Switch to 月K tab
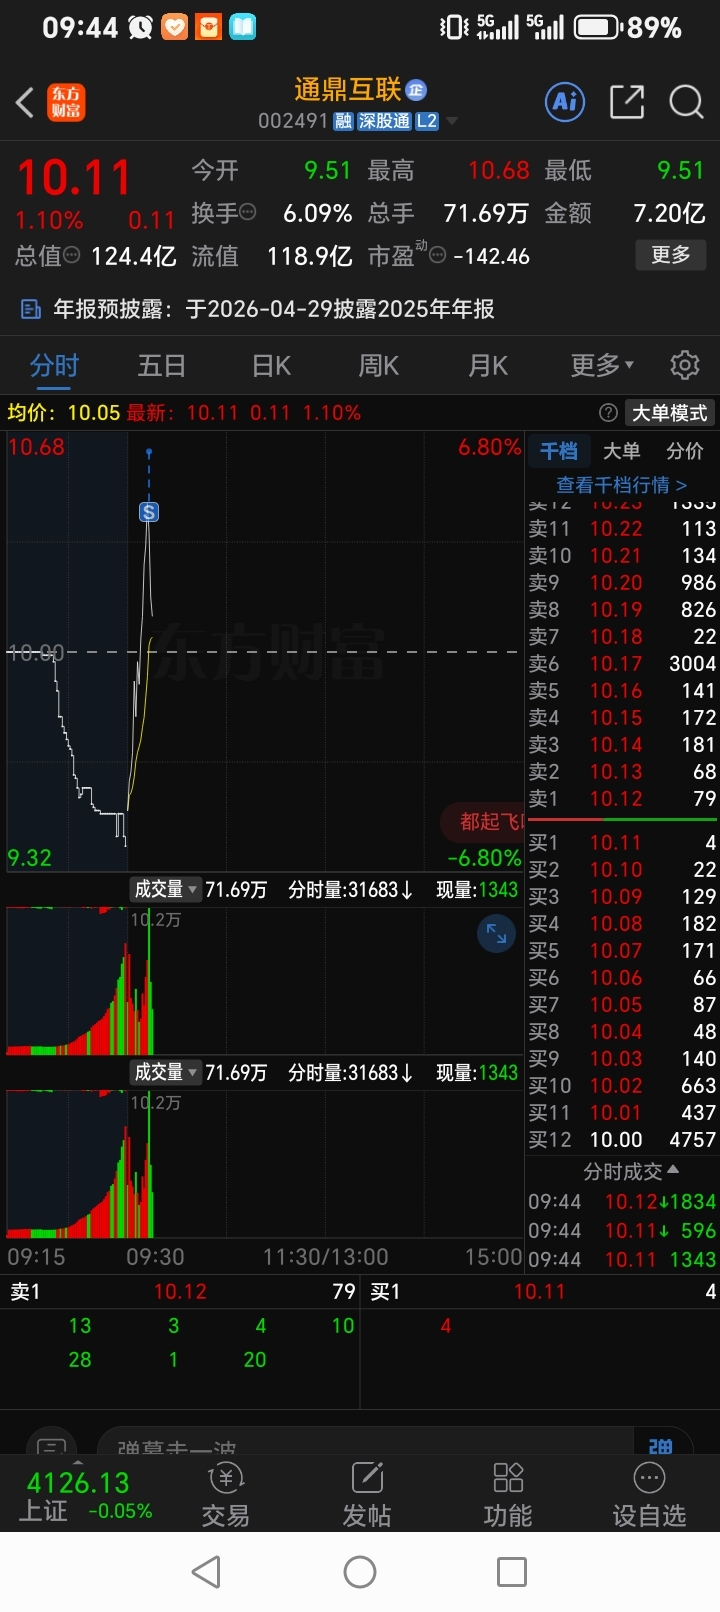This screenshot has width=720, height=1612. coord(488,366)
